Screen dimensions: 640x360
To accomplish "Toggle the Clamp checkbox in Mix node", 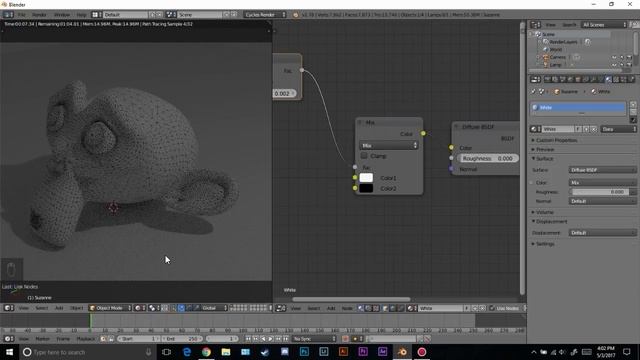I will pyautogui.click(x=364, y=156).
